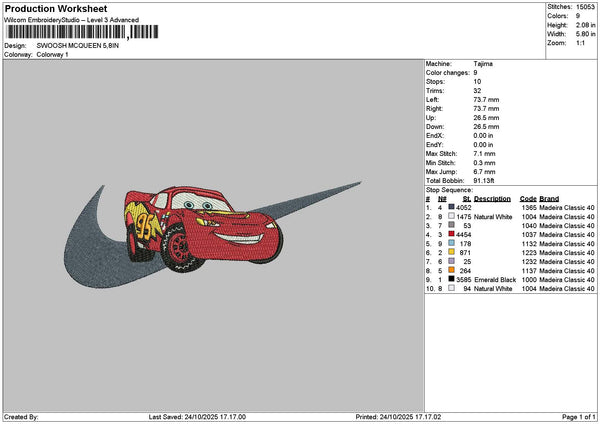Image resolution: width=600 pixels, height=424 pixels.
Task: Click the Wilcom EmbroideryStudio Level 3 Advanced text
Action: [x=72, y=20]
